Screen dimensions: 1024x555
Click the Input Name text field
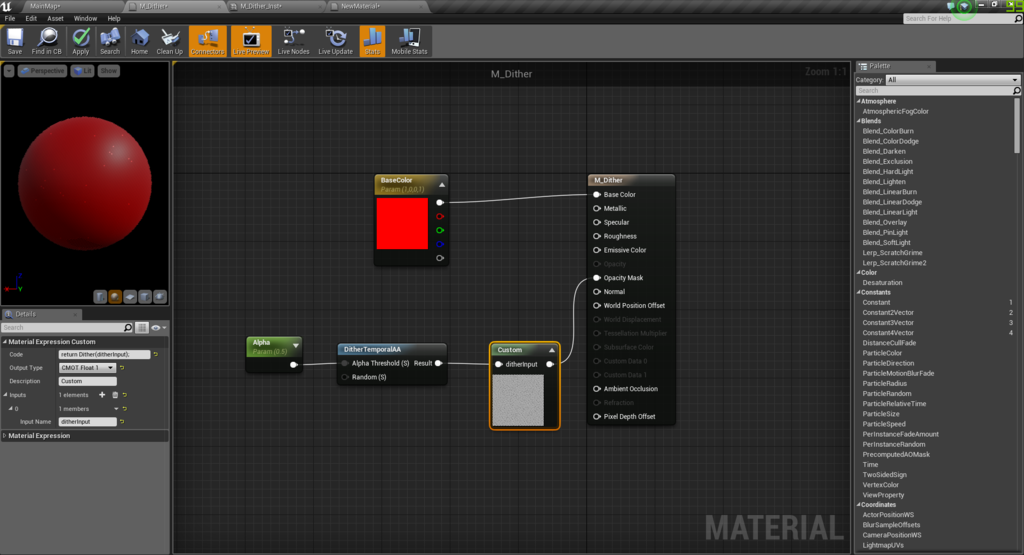click(88, 422)
